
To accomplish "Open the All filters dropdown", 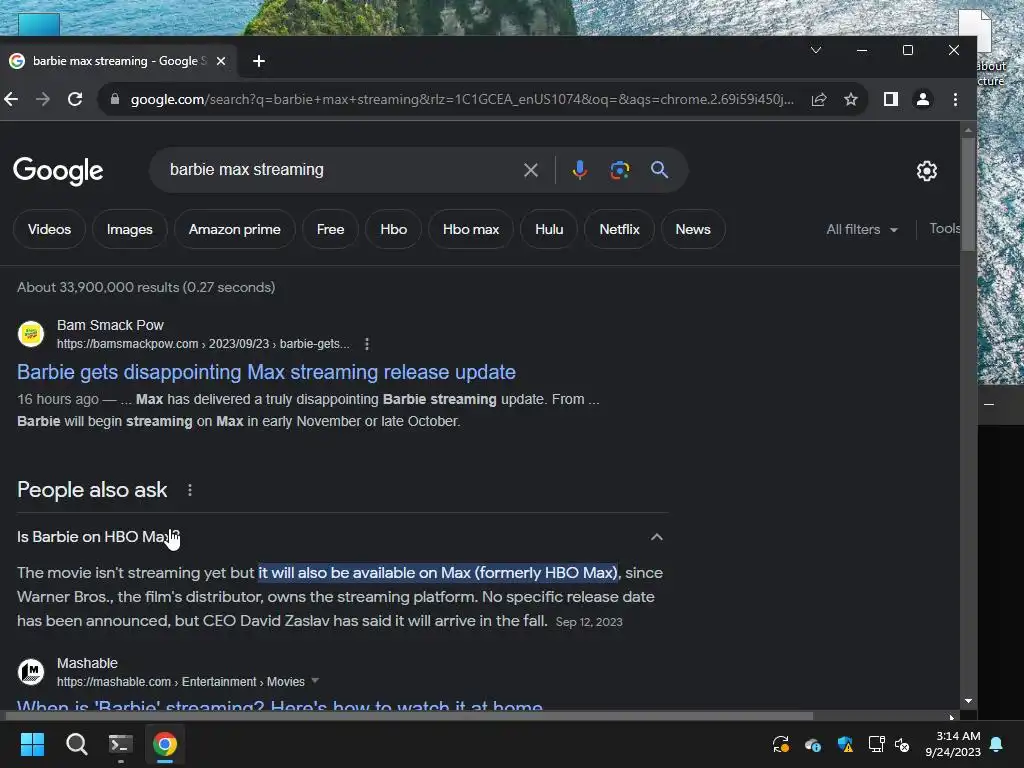I will tap(862, 229).
